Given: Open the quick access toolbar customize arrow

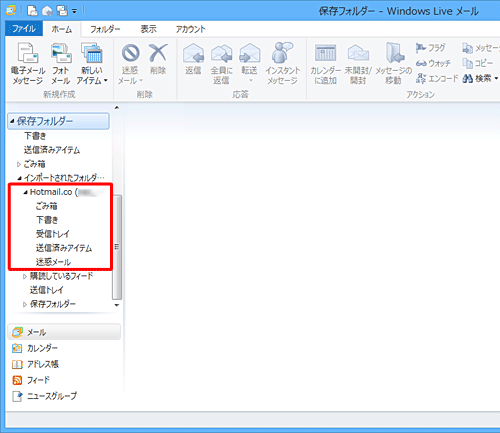Looking at the screenshot, I should pos(74,11).
